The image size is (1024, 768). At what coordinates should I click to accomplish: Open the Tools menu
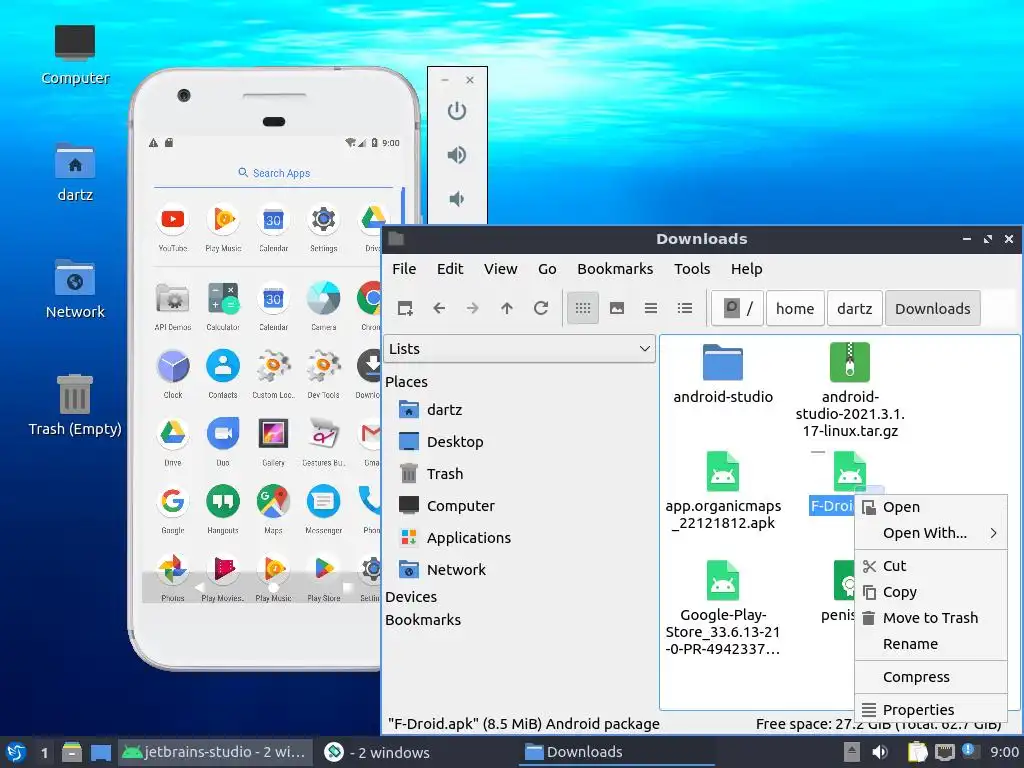click(692, 269)
